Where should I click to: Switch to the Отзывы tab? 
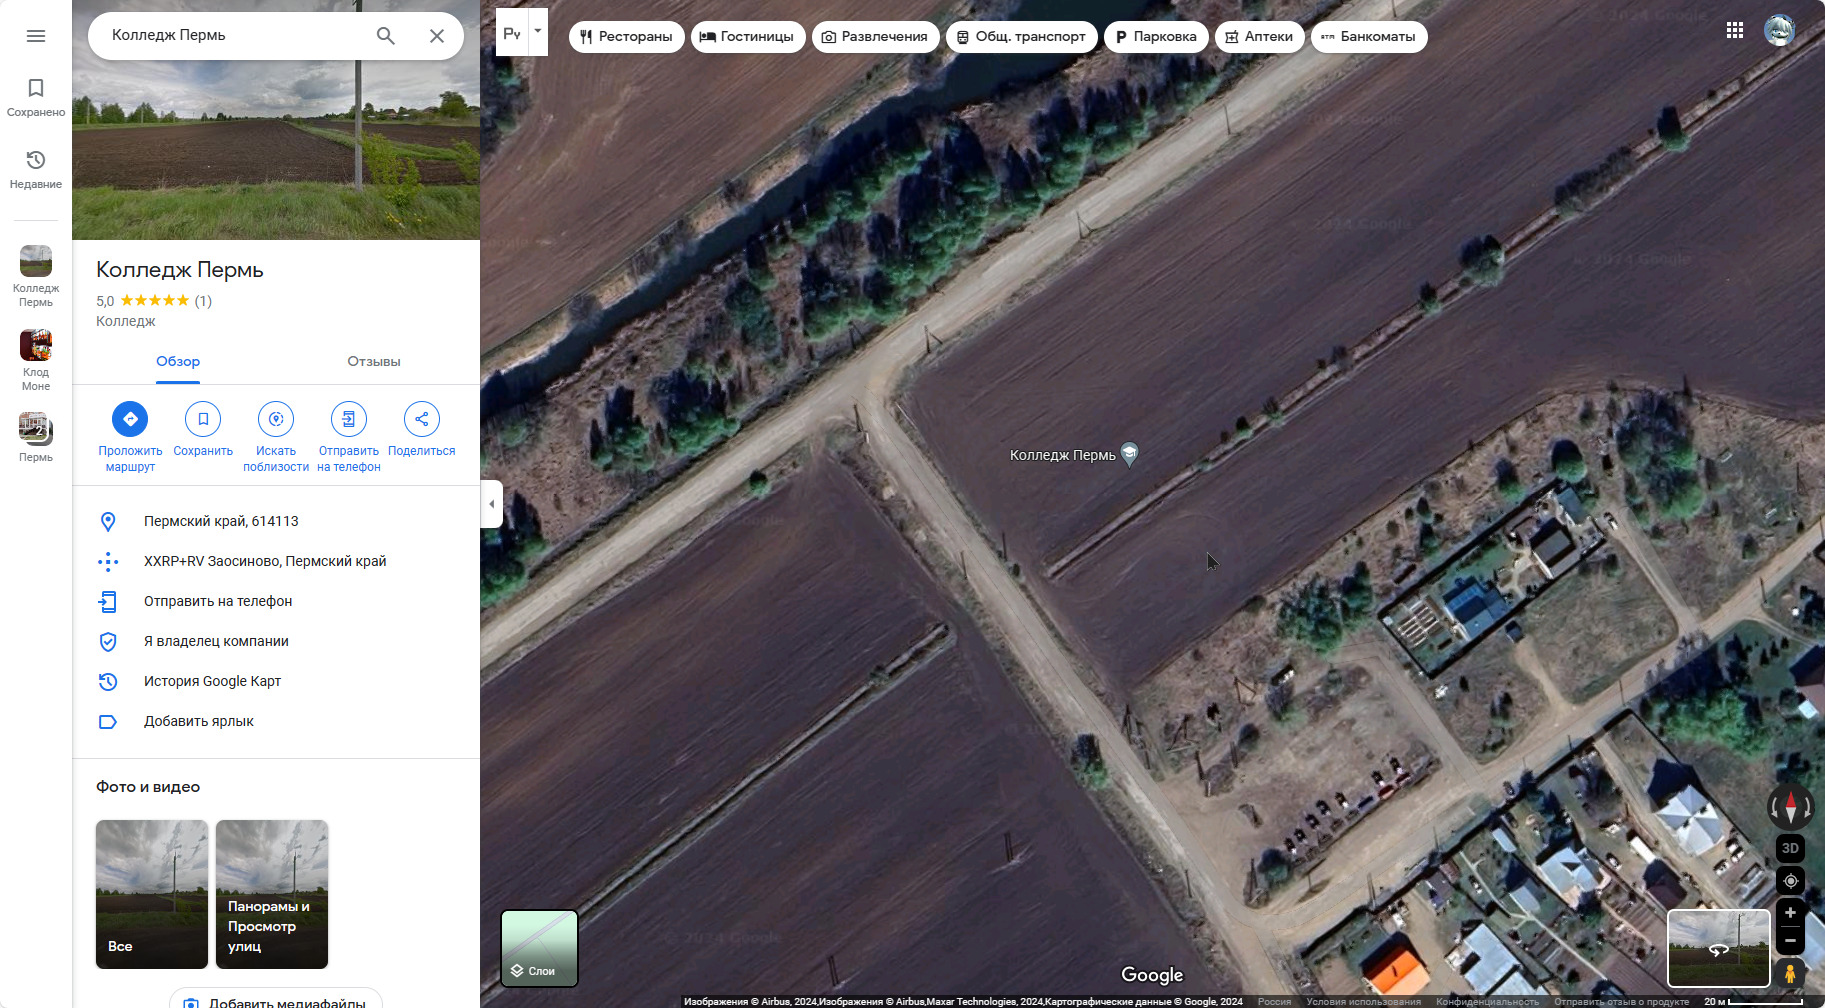click(x=374, y=361)
